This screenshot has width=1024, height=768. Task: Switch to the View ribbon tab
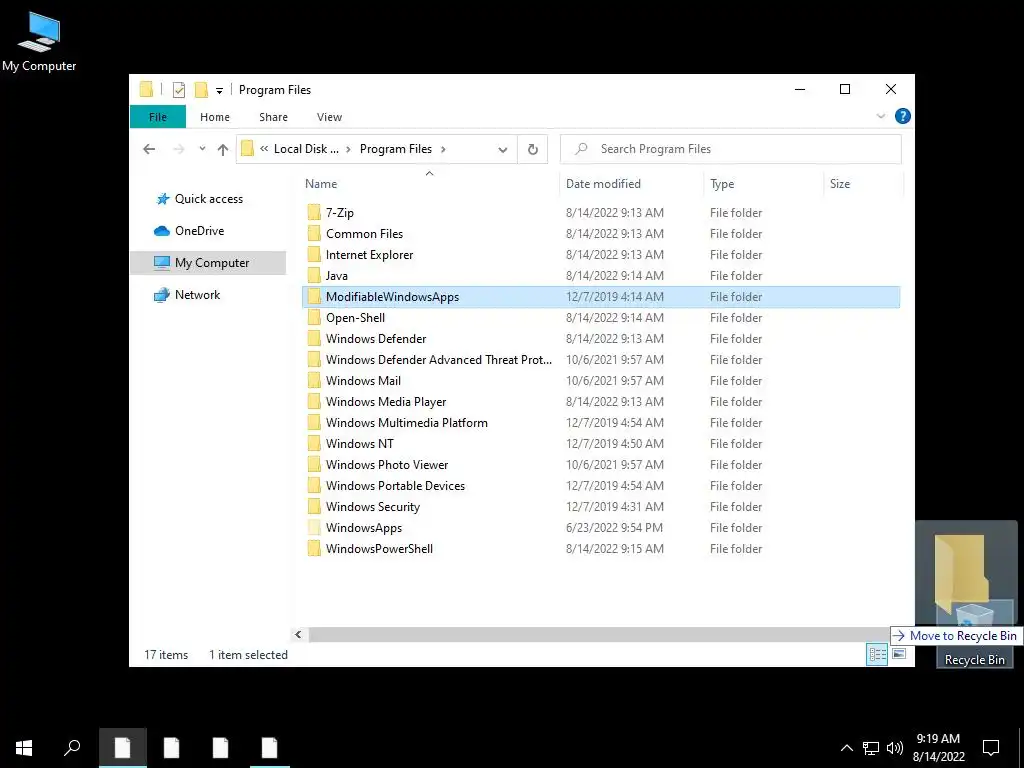click(329, 117)
